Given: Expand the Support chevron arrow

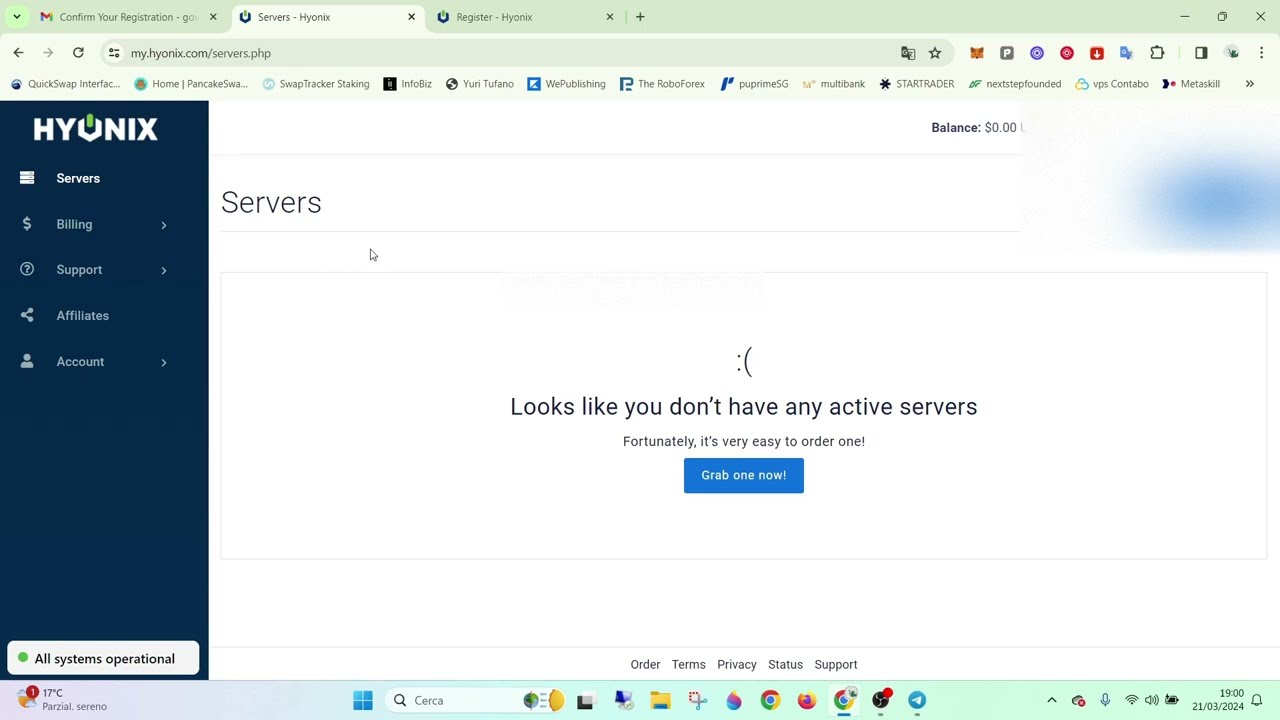Looking at the screenshot, I should pos(164,270).
